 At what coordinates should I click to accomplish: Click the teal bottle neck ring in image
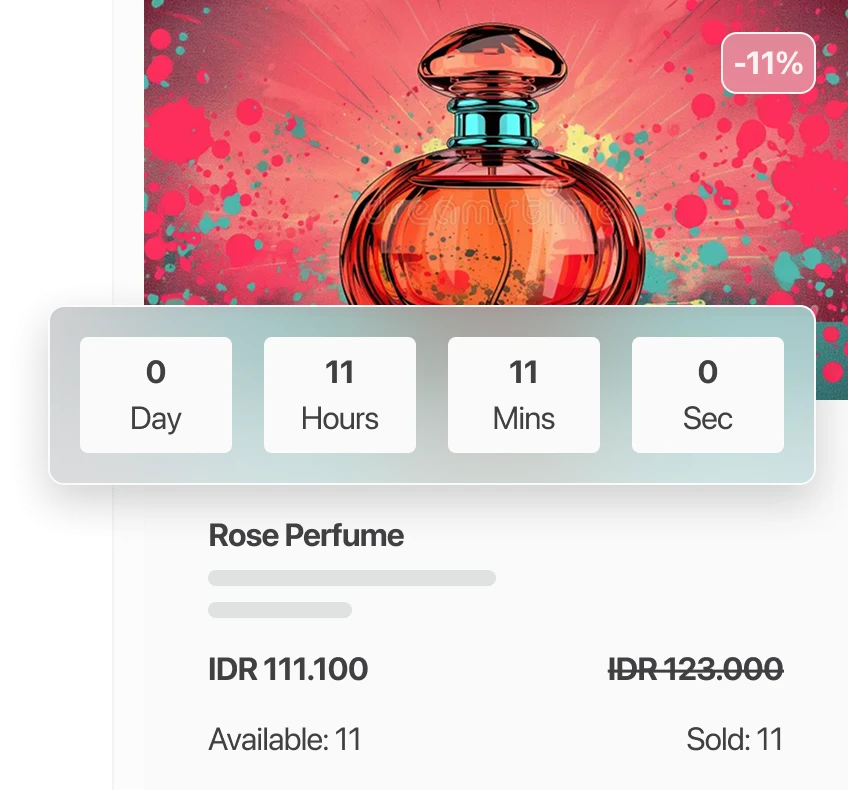point(493,123)
